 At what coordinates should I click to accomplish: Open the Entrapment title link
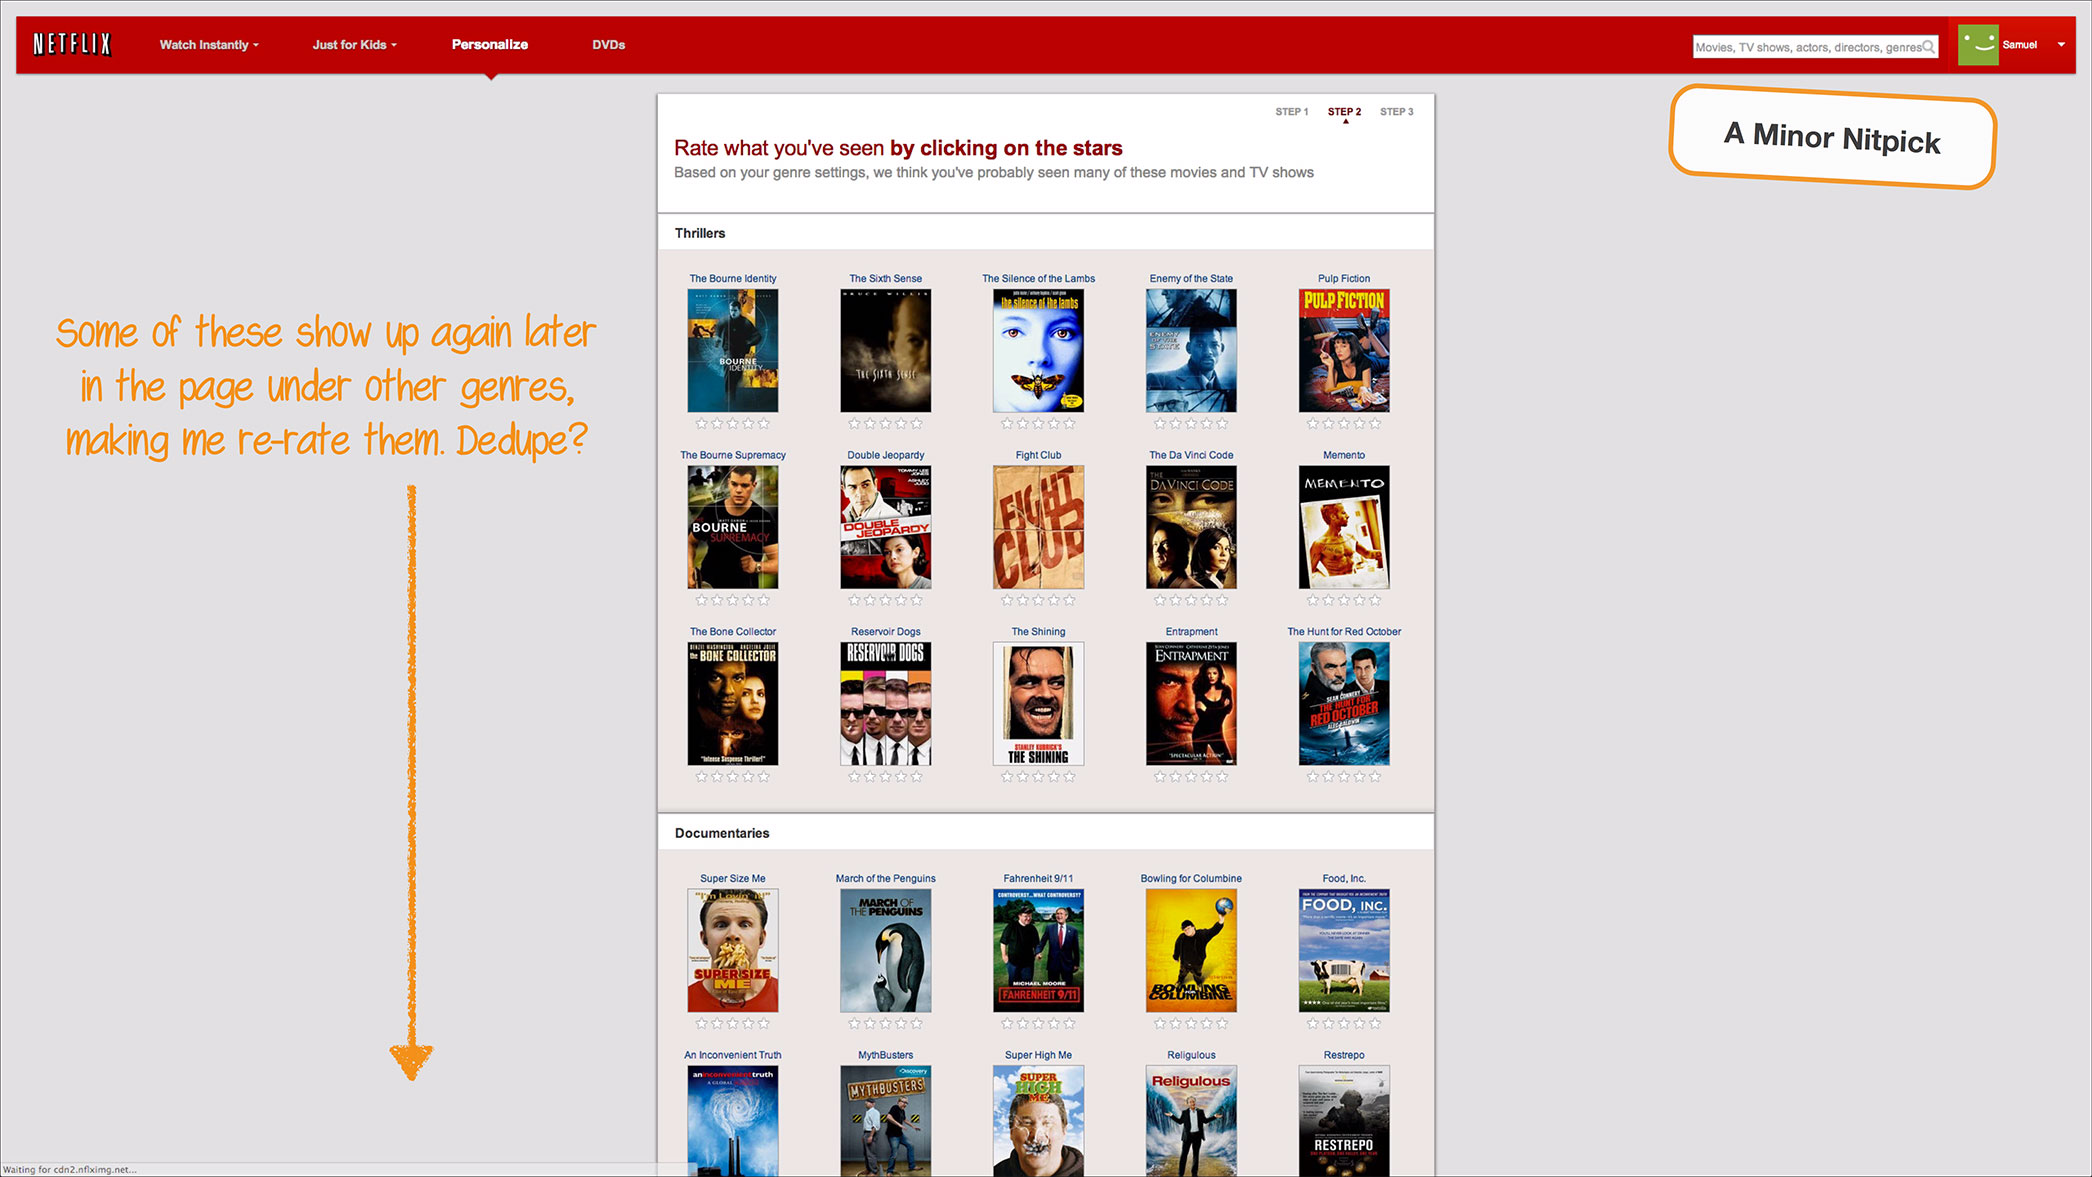[1191, 632]
